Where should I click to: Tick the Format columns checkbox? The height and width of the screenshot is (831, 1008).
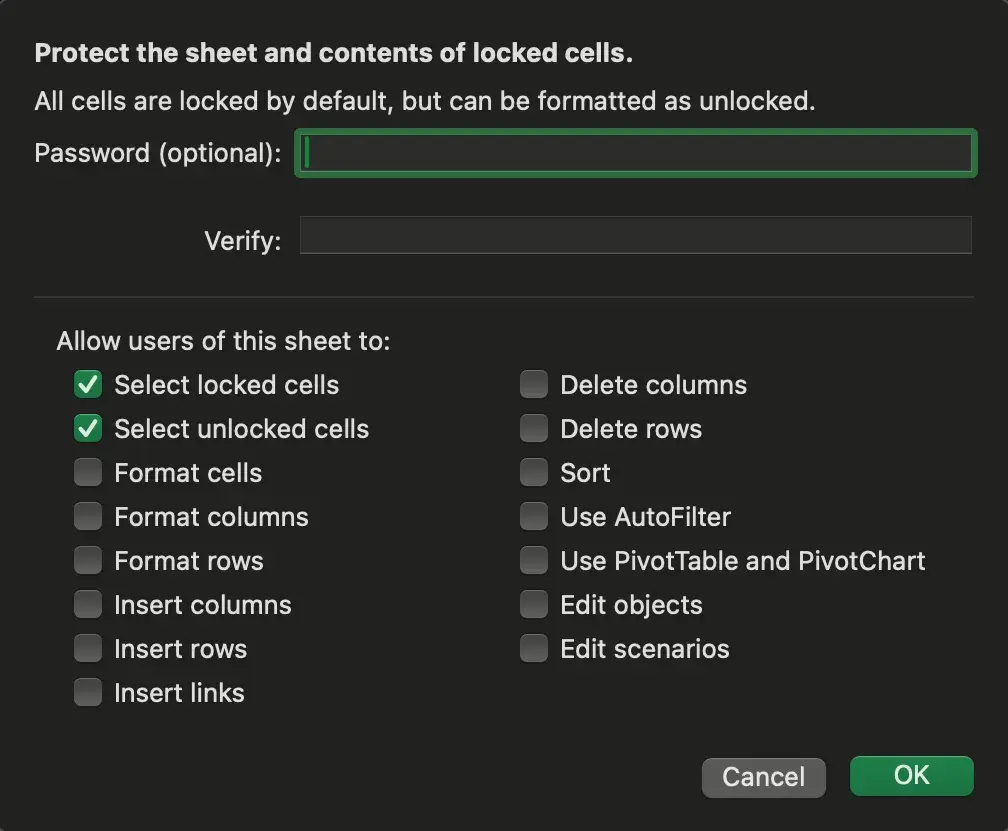pyautogui.click(x=88, y=516)
